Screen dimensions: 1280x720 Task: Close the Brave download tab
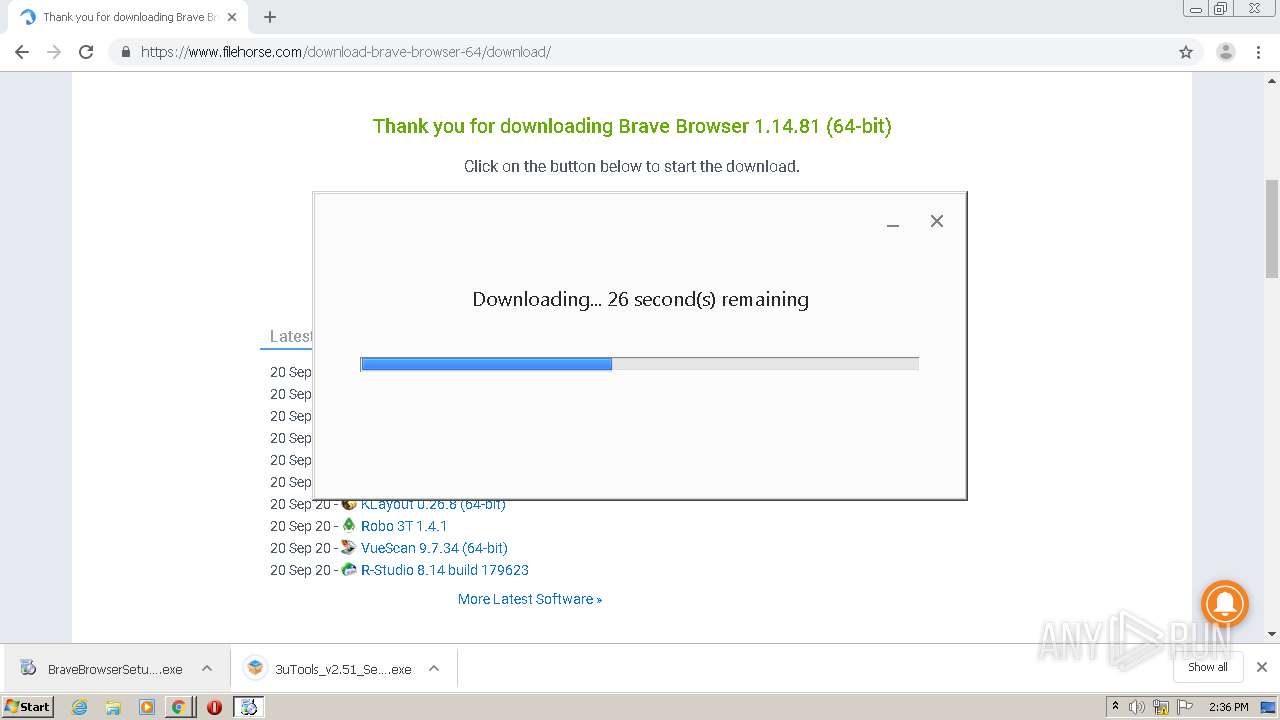tap(232, 17)
